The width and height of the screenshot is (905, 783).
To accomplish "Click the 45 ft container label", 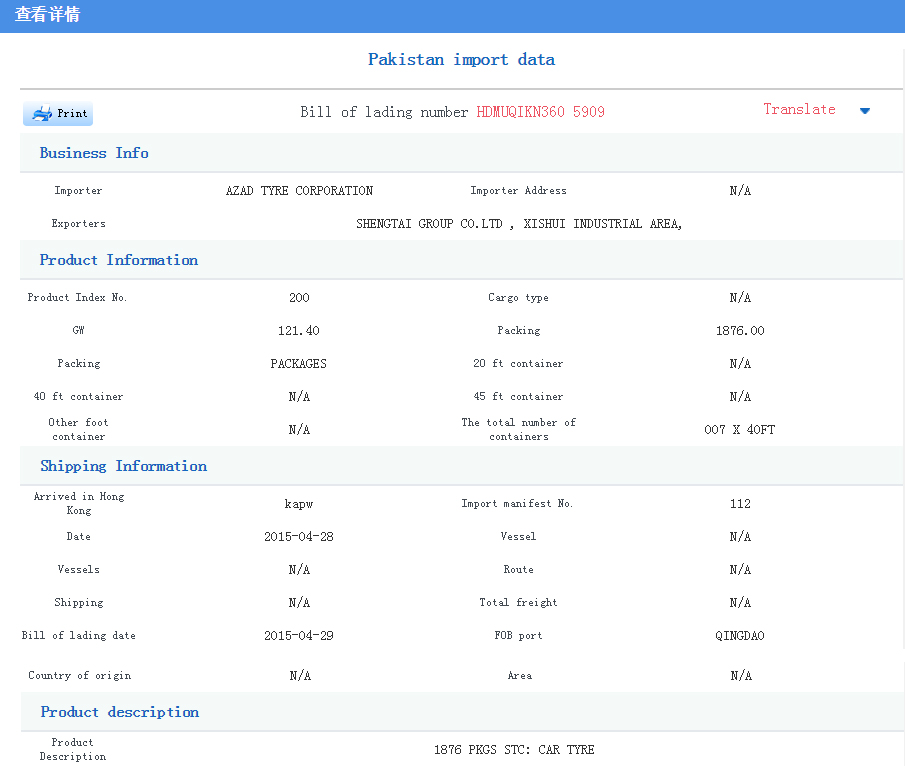I will point(518,396).
